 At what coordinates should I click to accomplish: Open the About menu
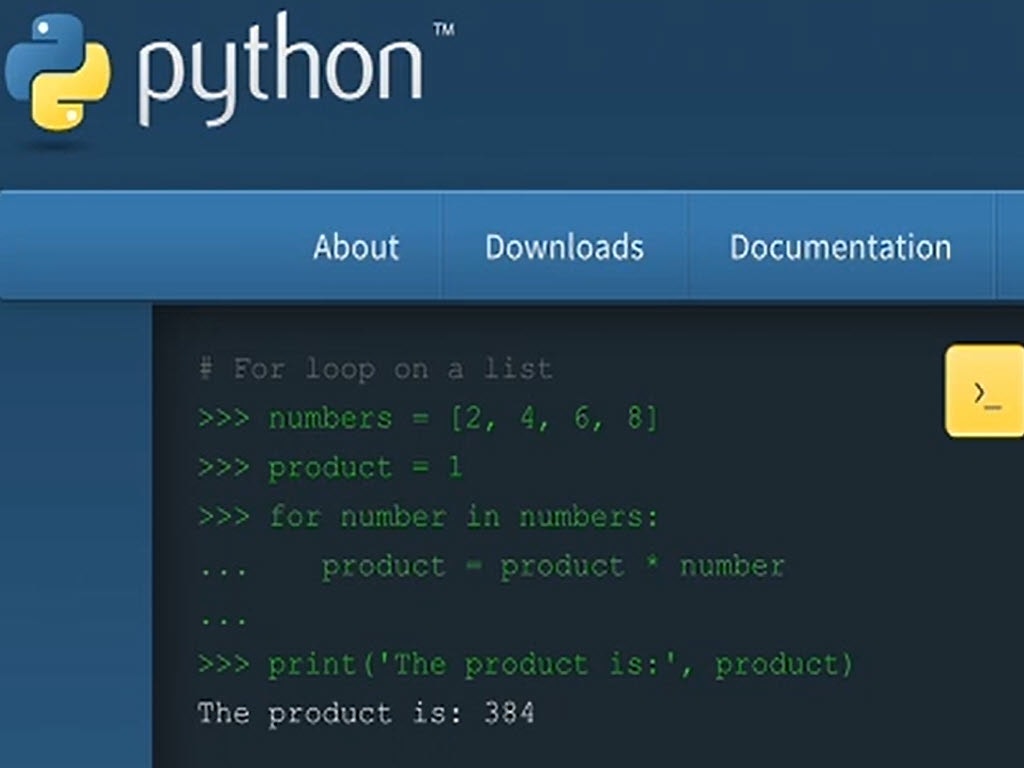click(x=356, y=247)
